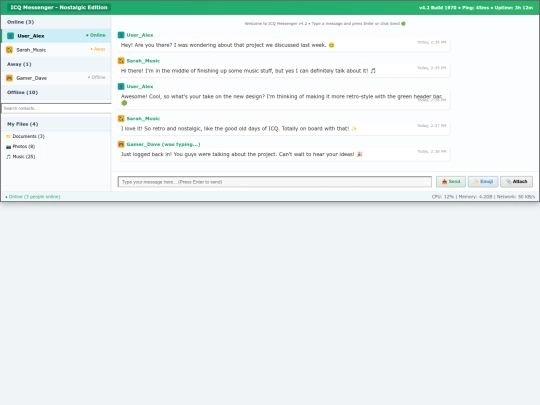Click Gamer_Dave avatar in contacts list

pos(9,78)
